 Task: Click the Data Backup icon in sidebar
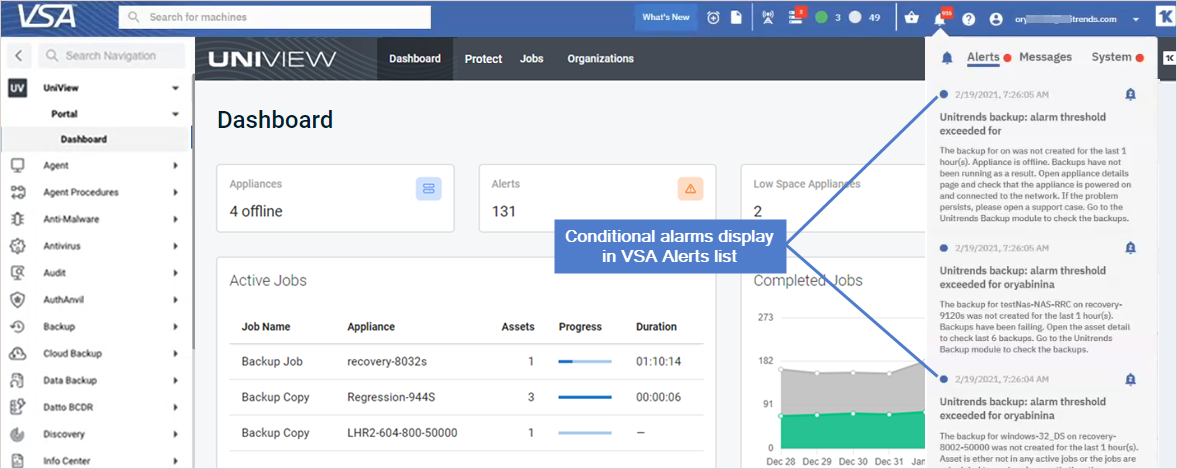point(18,380)
